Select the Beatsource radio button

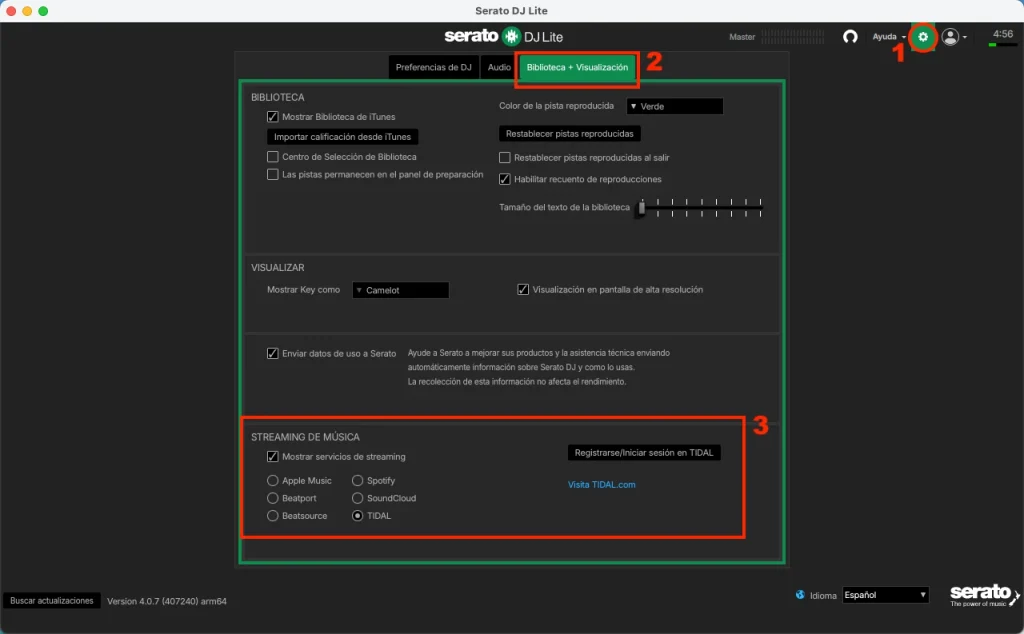click(272, 516)
